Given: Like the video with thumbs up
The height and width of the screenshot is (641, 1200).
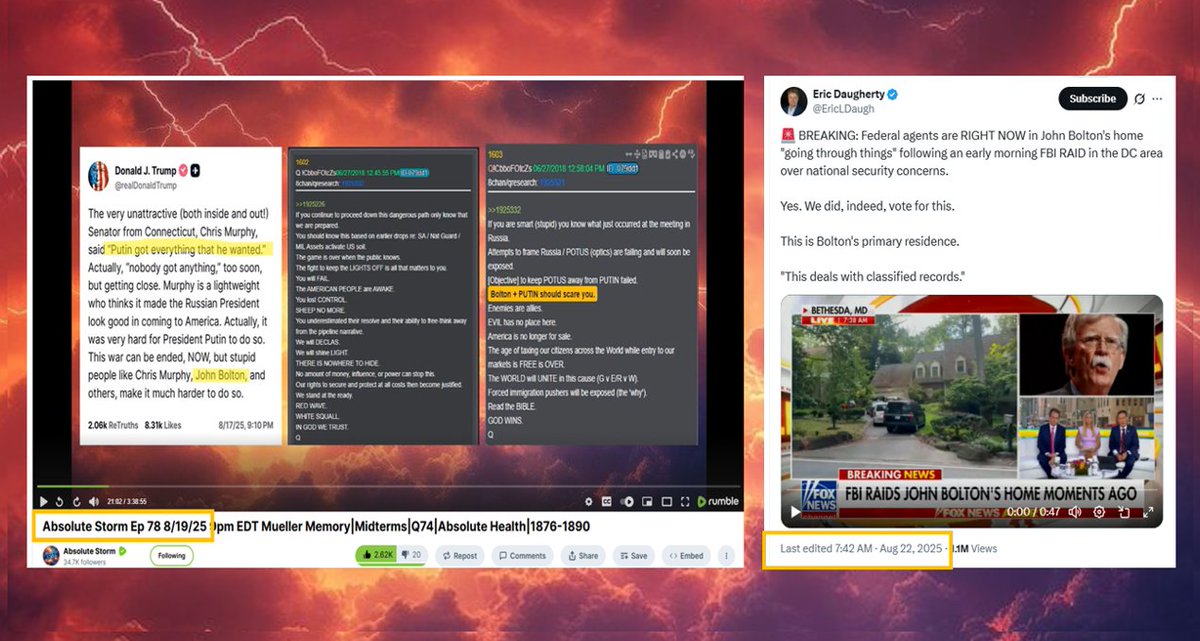Looking at the screenshot, I should click(x=377, y=555).
